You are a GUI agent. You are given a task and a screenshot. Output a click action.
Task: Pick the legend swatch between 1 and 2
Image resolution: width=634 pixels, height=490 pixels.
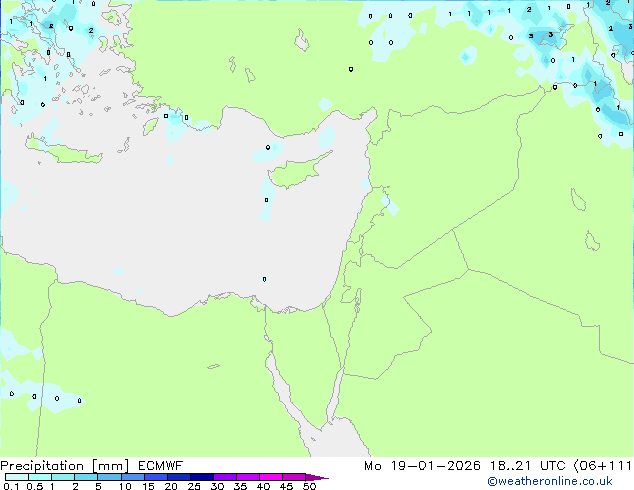coord(63,477)
